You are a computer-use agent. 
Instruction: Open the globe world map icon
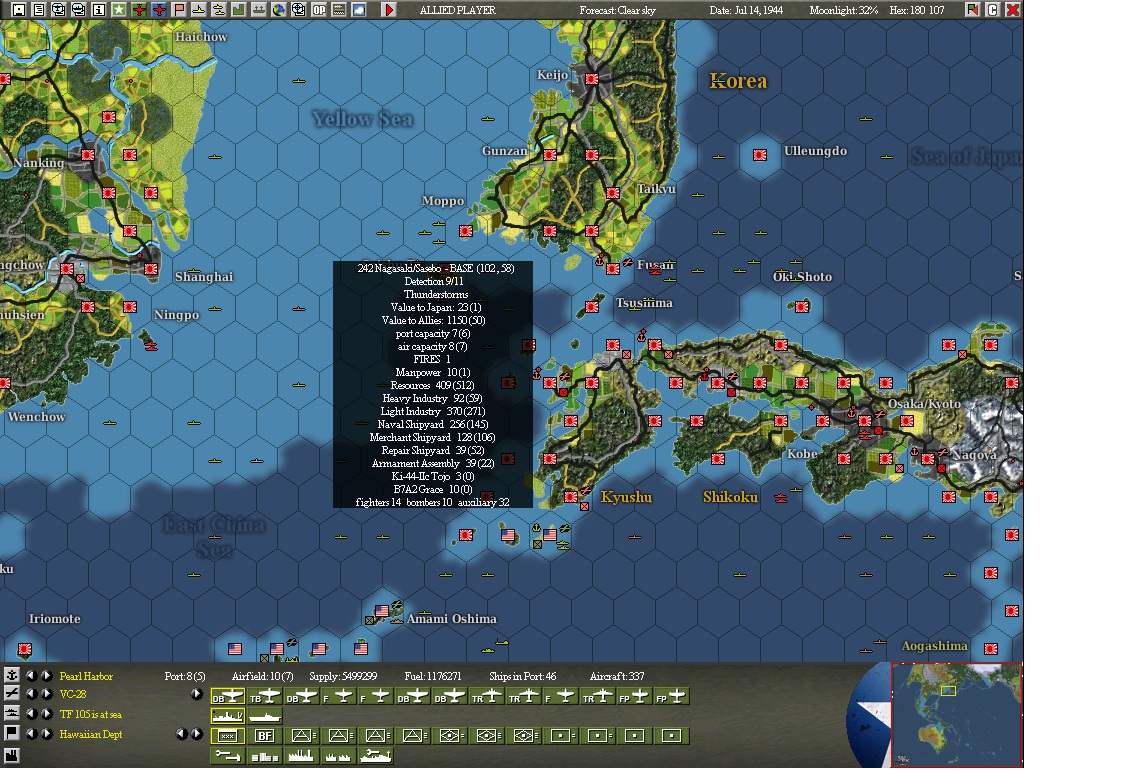(x=278, y=9)
